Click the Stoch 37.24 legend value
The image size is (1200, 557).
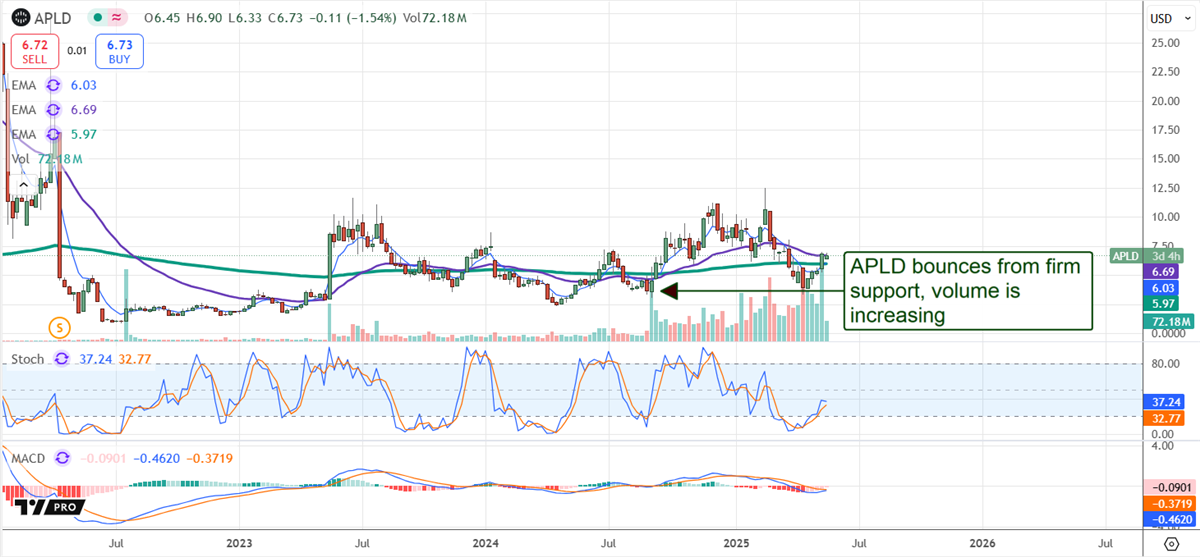click(x=95, y=357)
